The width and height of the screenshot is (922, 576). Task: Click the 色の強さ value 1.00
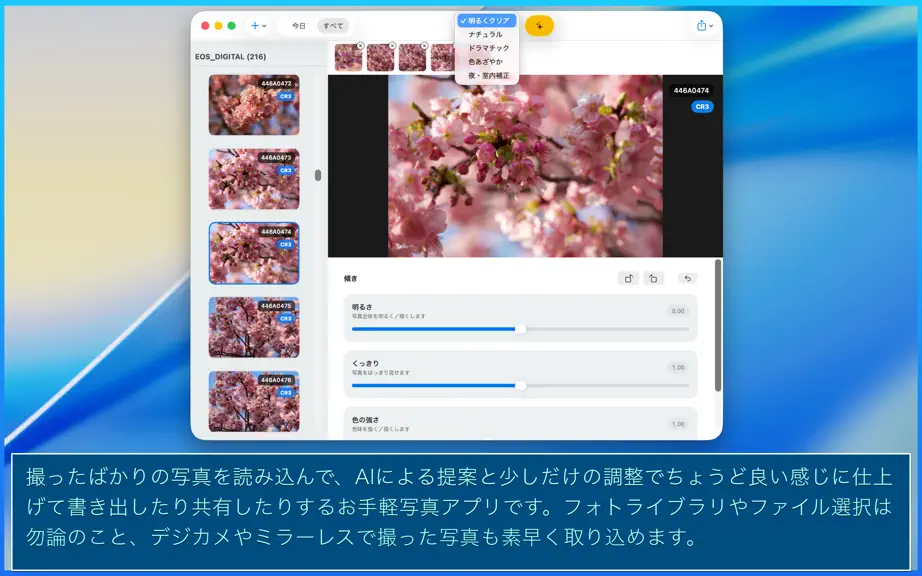678,424
